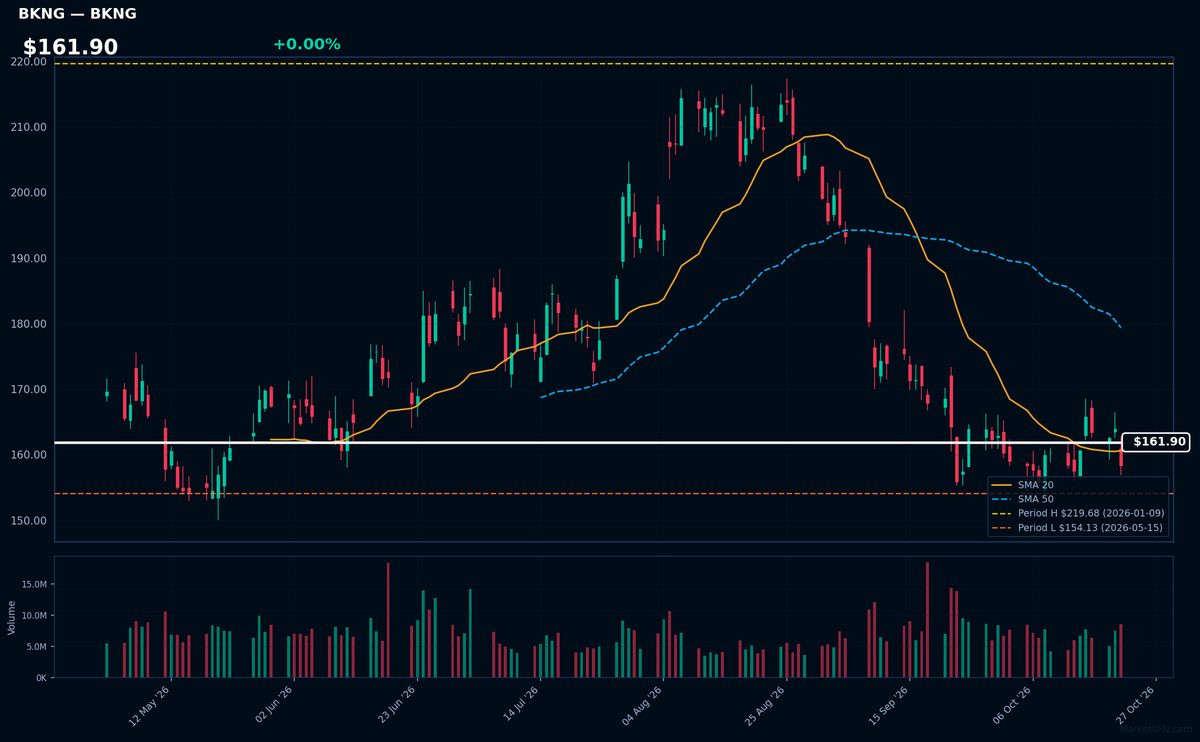Click the 200.00 price axis label

point(30,193)
